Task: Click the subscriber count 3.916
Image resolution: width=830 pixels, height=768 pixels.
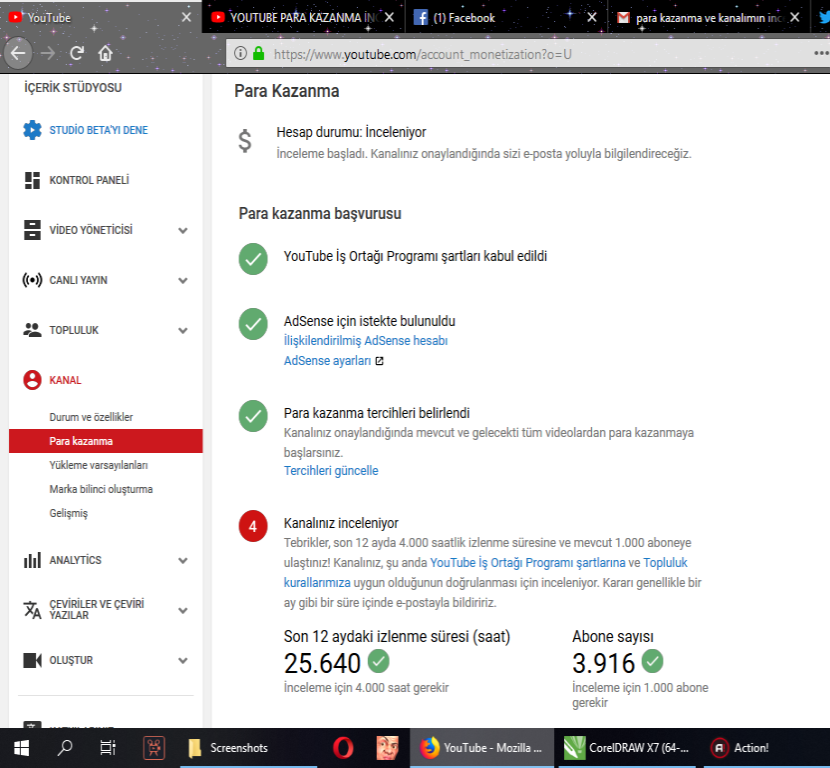Action: (603, 663)
